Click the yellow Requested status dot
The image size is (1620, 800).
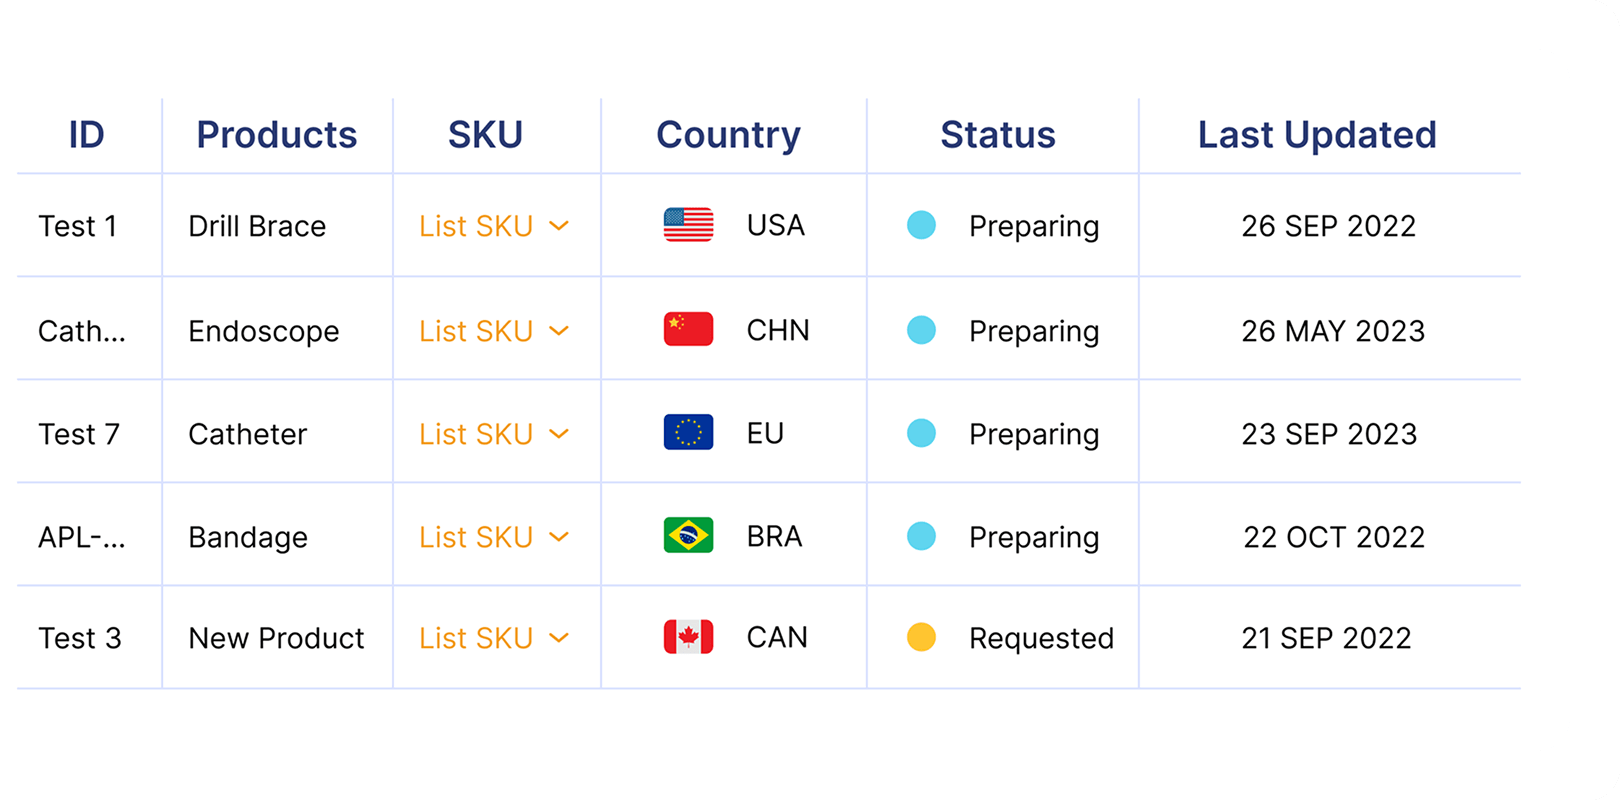(921, 637)
